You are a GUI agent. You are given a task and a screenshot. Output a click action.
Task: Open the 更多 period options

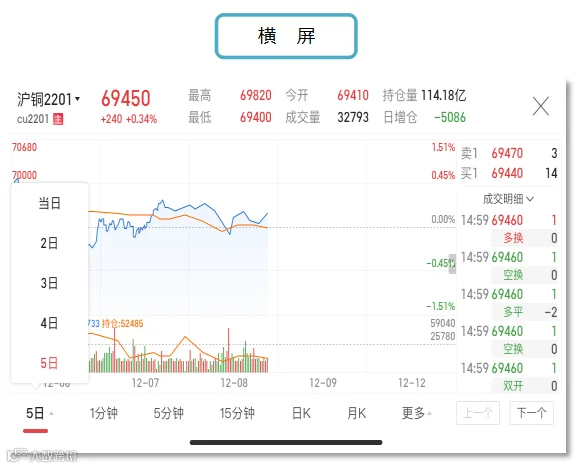pos(417,413)
